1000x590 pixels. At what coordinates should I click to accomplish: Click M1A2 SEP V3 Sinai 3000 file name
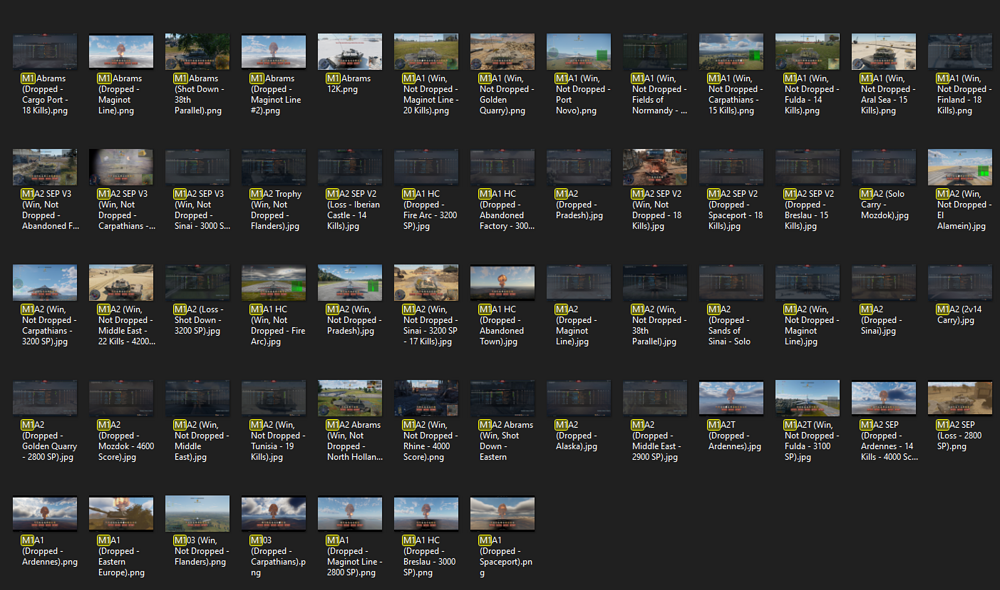pyautogui.click(x=202, y=210)
